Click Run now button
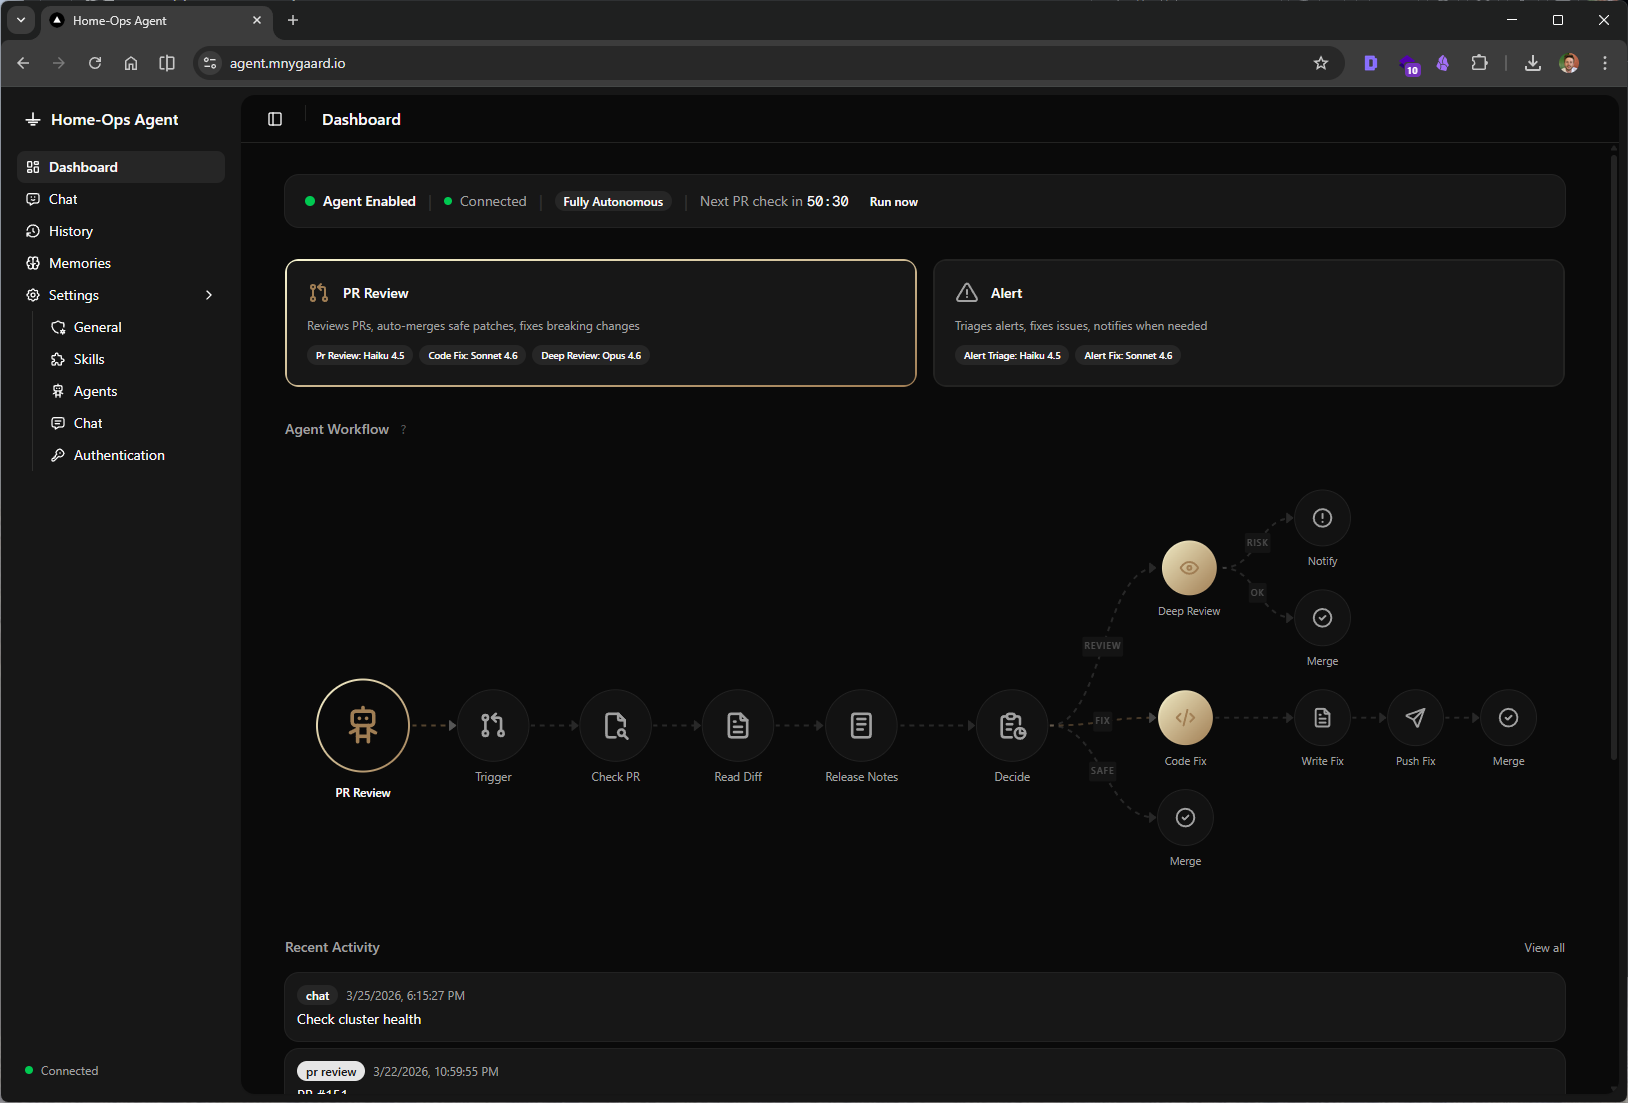1628x1103 pixels. coord(893,202)
